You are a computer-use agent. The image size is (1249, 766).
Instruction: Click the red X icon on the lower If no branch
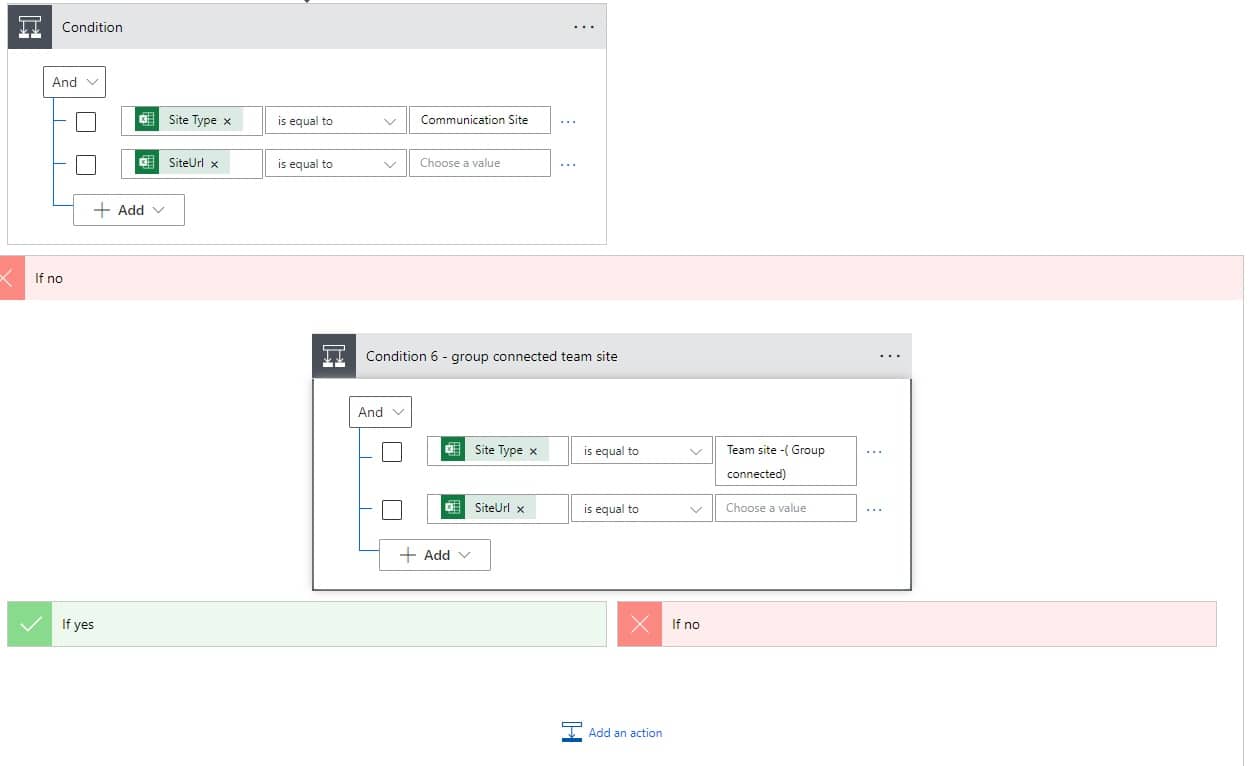639,624
